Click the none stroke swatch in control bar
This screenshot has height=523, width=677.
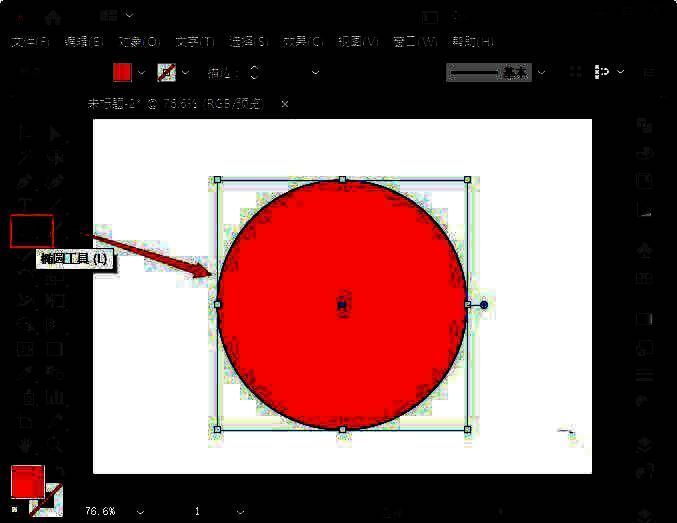tap(166, 72)
